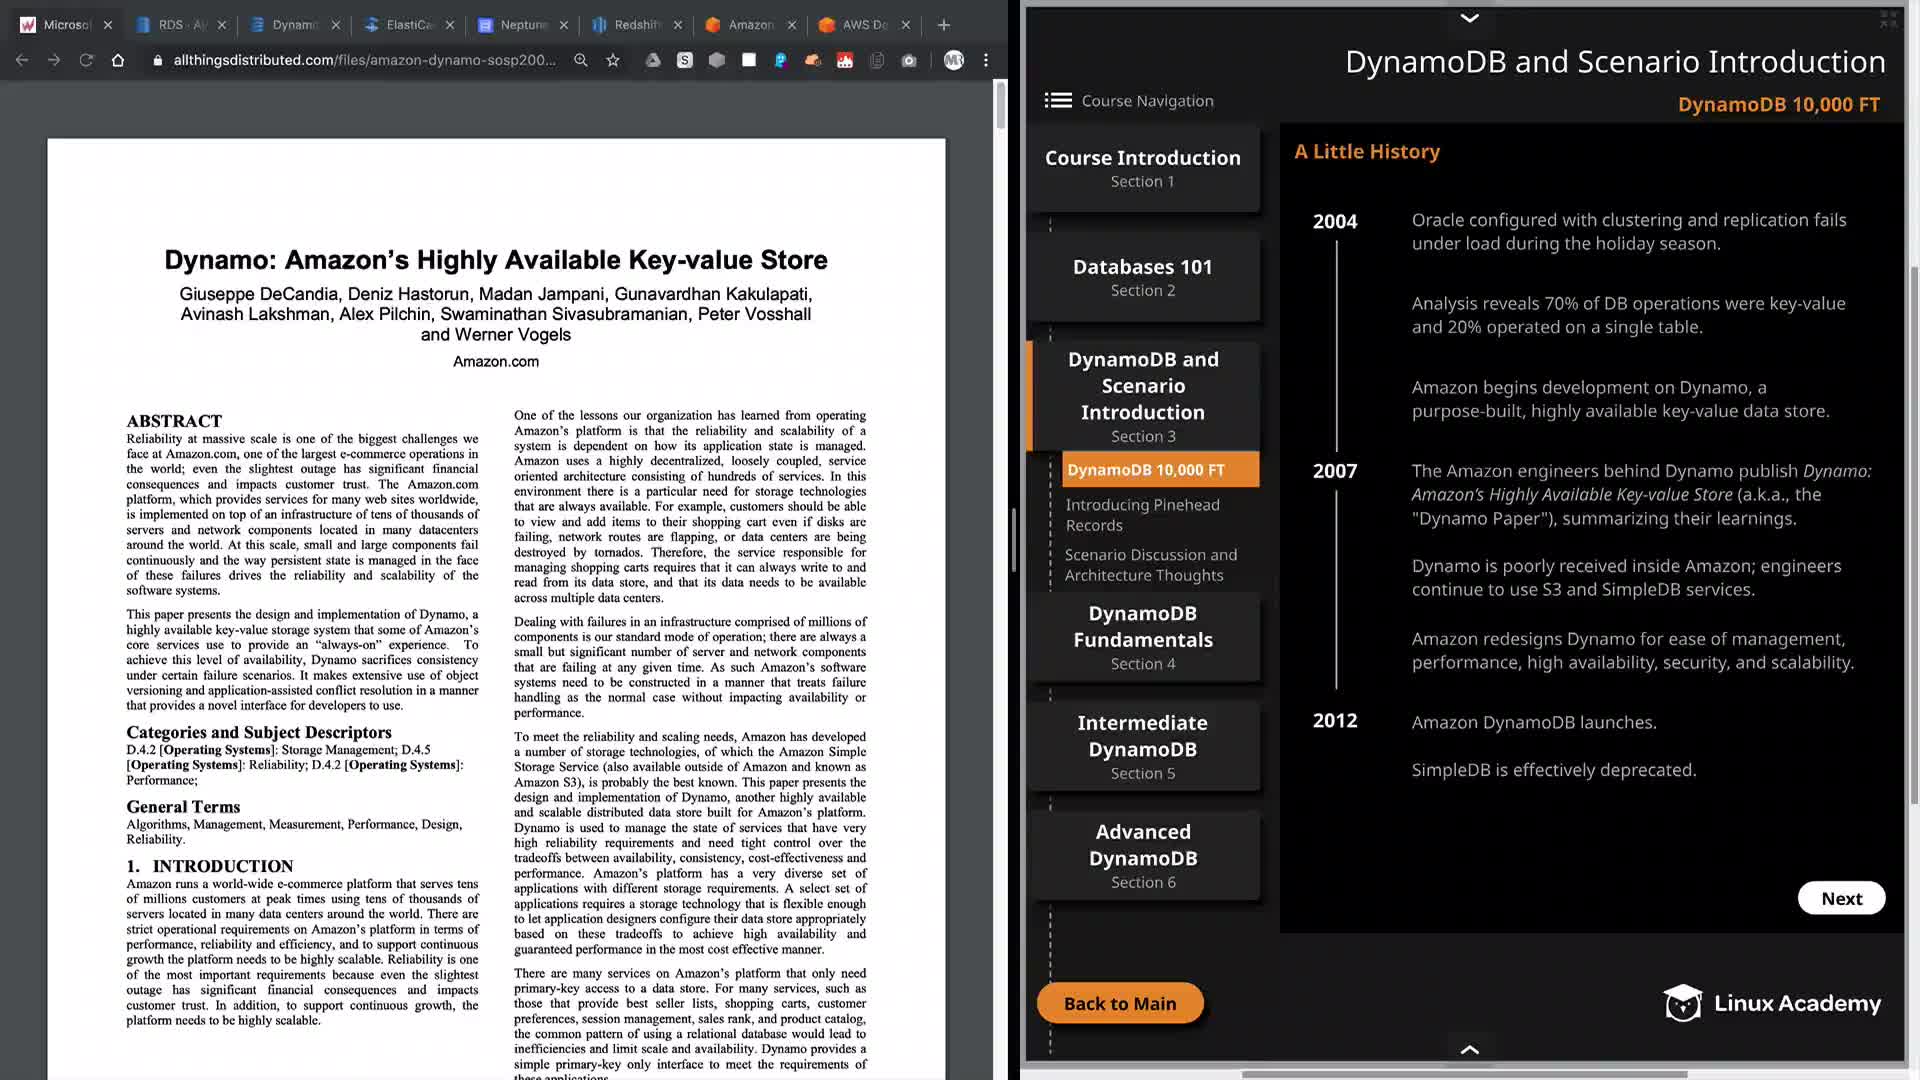Viewport: 1920px width, 1080px height.
Task: Switch to the Neptune browser tab
Action: pyautogui.click(x=523, y=25)
